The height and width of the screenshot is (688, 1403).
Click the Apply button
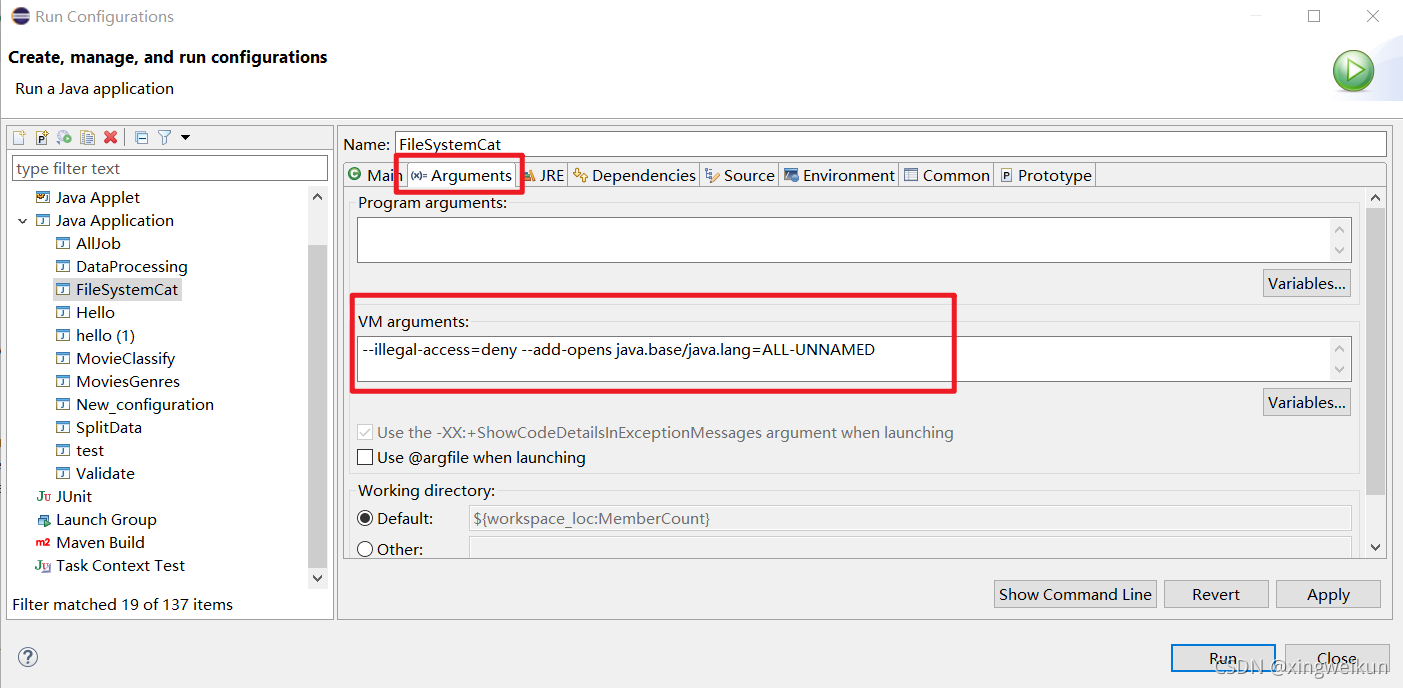tap(1328, 594)
